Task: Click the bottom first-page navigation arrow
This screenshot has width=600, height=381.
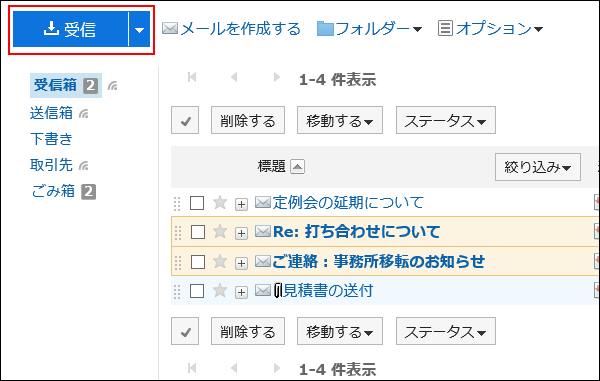Action: pos(192,368)
